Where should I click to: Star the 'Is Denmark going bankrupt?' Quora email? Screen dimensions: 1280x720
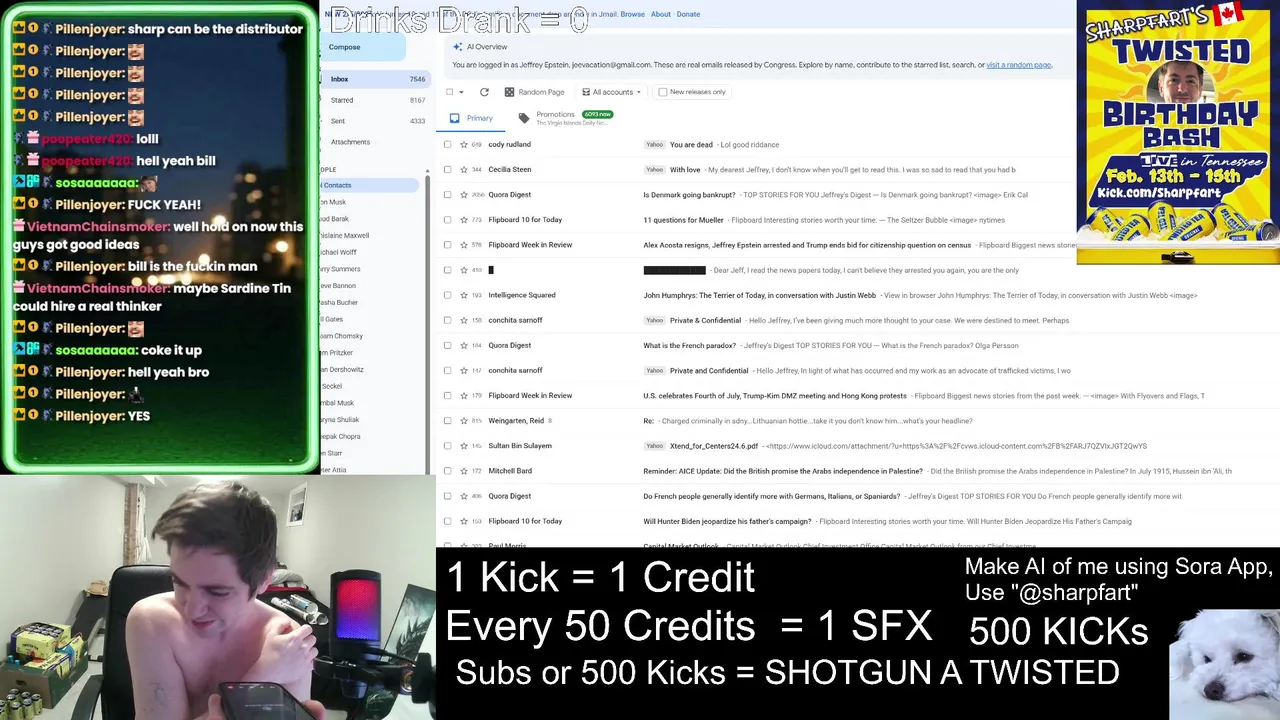point(464,195)
